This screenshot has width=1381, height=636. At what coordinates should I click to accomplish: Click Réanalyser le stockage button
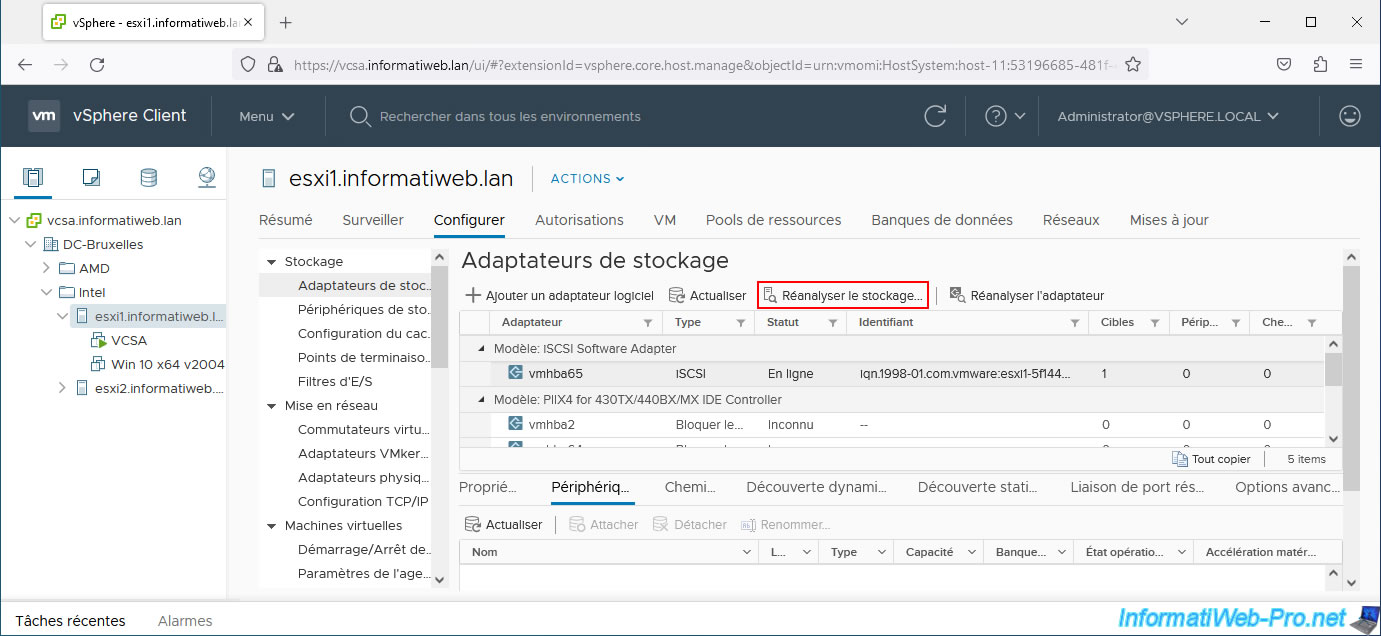coord(843,295)
